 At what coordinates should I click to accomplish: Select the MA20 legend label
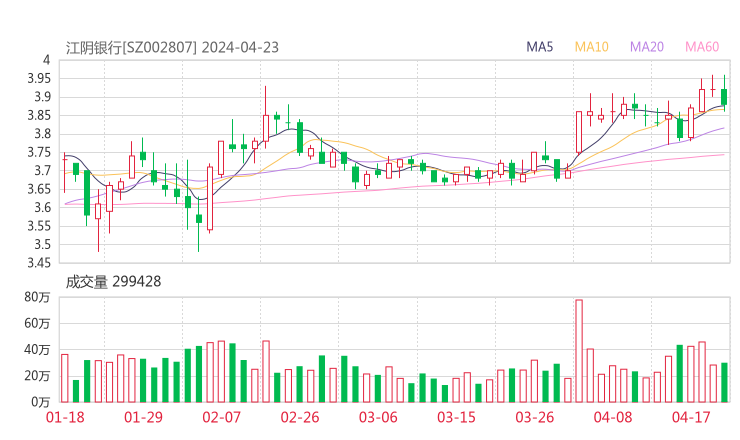tap(647, 47)
